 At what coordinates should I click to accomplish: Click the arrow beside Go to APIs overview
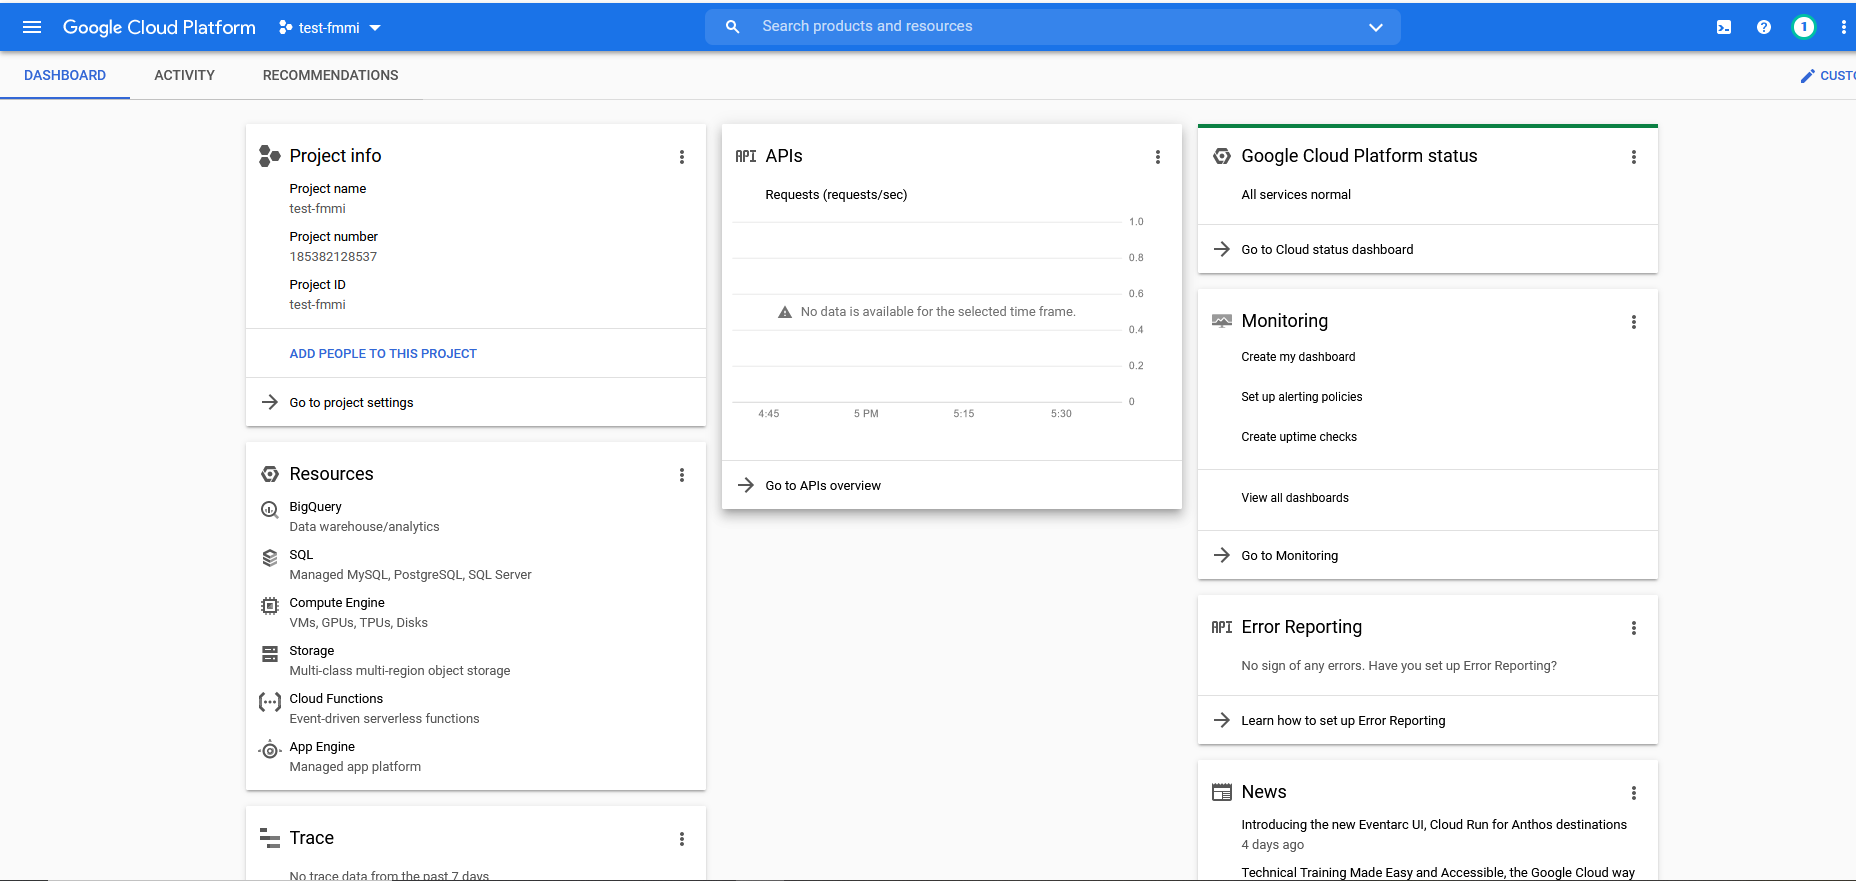(746, 485)
